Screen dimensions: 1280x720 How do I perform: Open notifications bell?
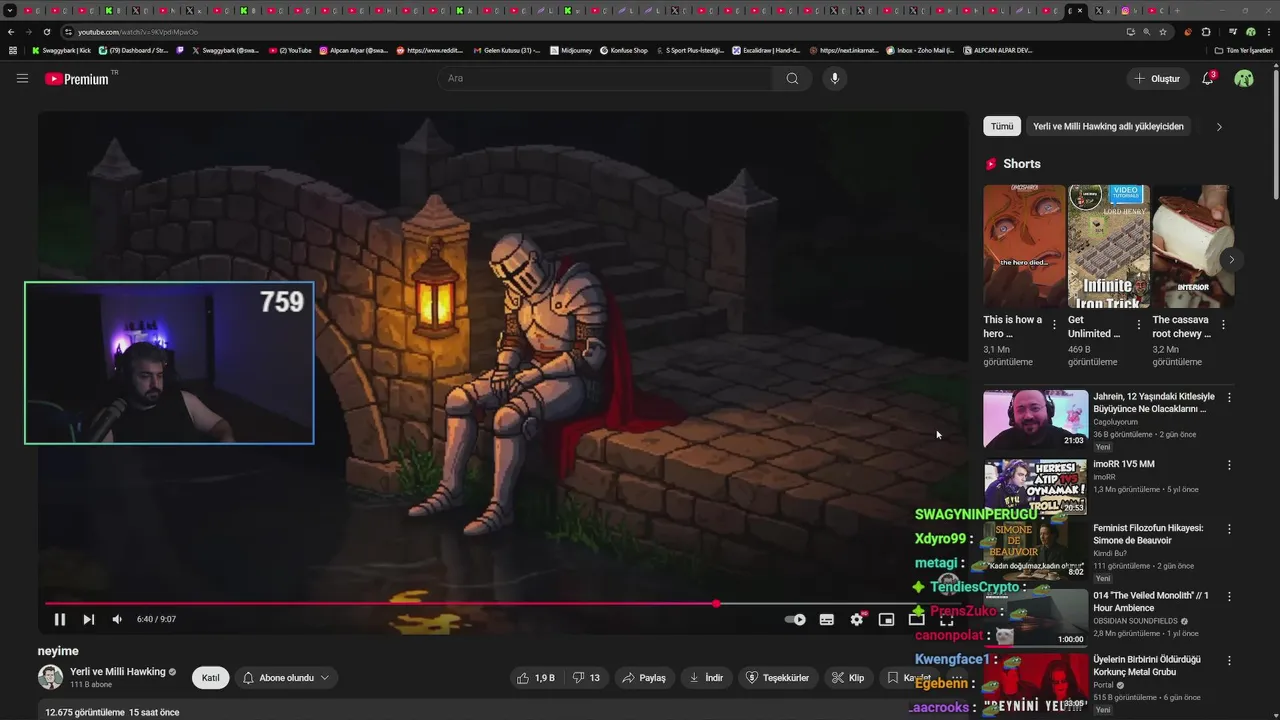(1208, 78)
